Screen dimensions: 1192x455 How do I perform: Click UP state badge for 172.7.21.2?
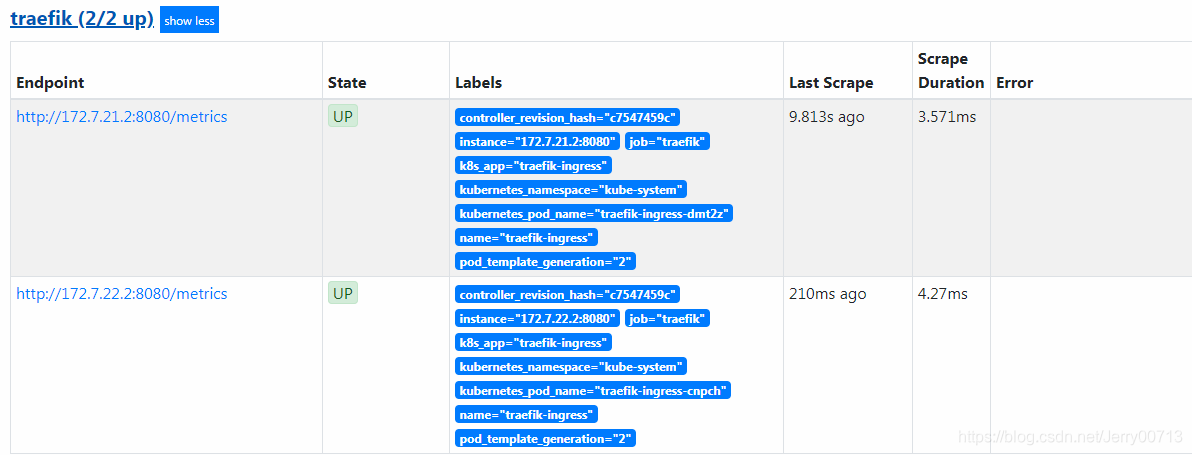(343, 116)
